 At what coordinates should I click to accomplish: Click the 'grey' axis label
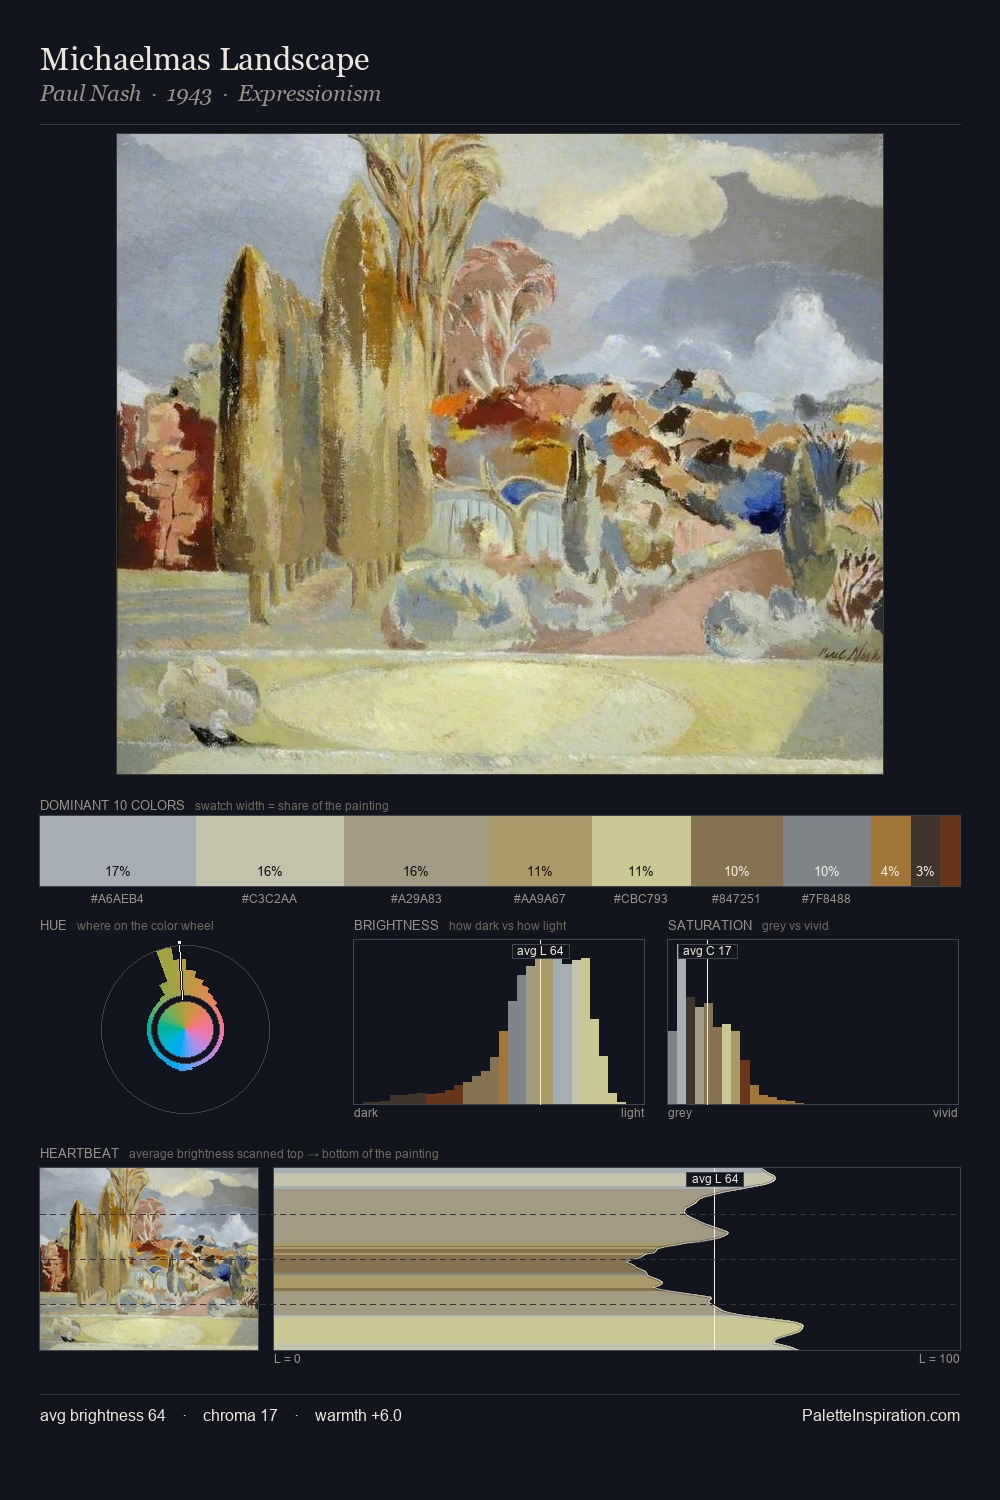click(680, 1112)
